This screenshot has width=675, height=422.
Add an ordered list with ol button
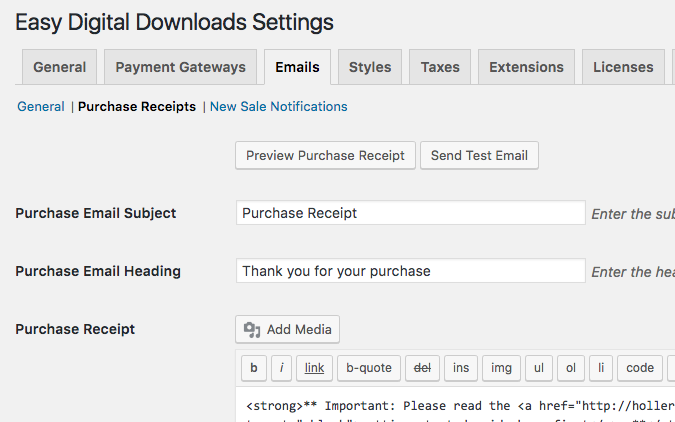click(571, 368)
